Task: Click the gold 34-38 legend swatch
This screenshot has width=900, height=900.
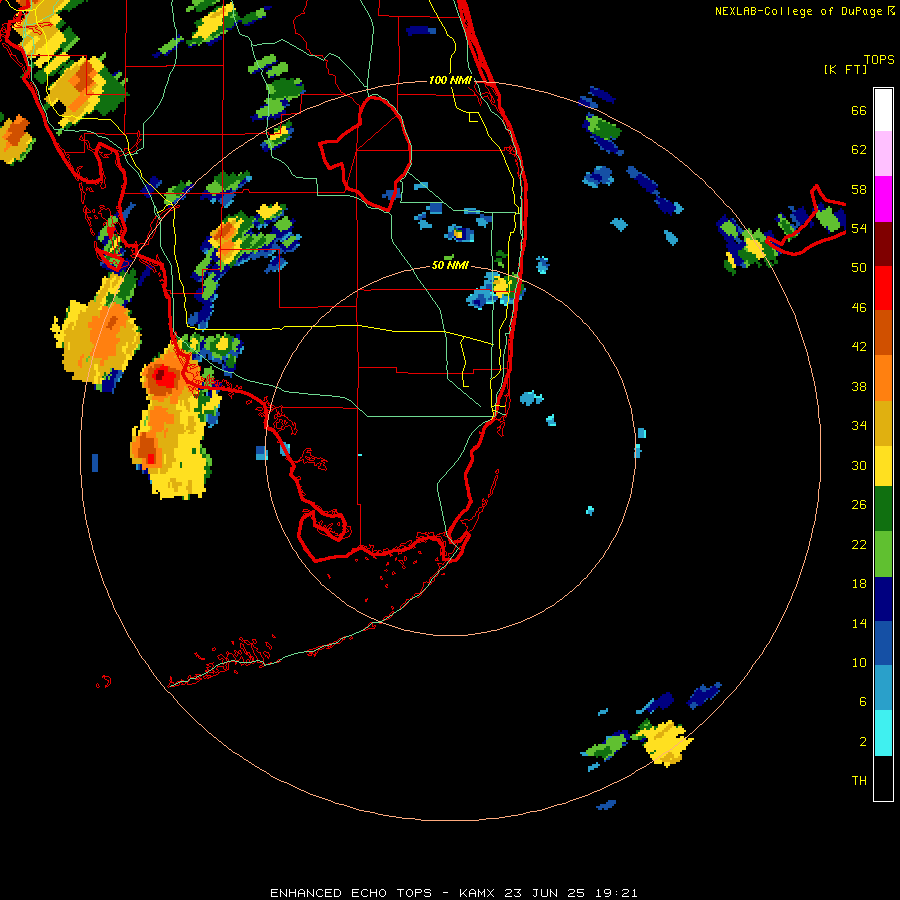Action: [883, 423]
